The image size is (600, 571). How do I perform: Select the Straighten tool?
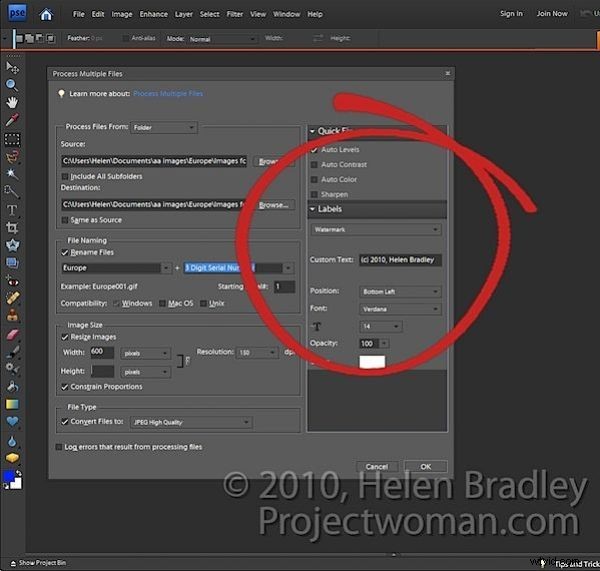pos(12,263)
